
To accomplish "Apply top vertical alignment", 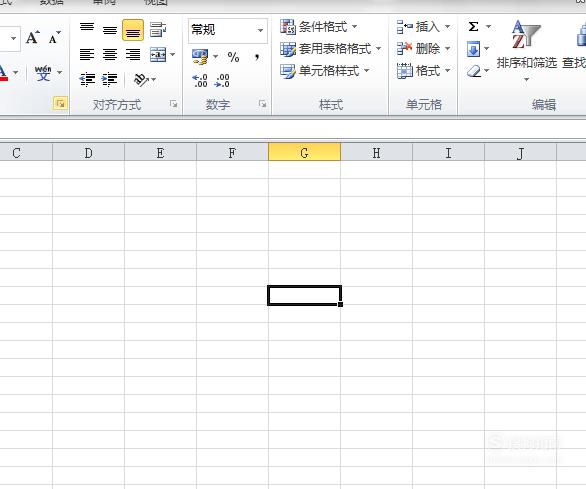I will click(87, 27).
